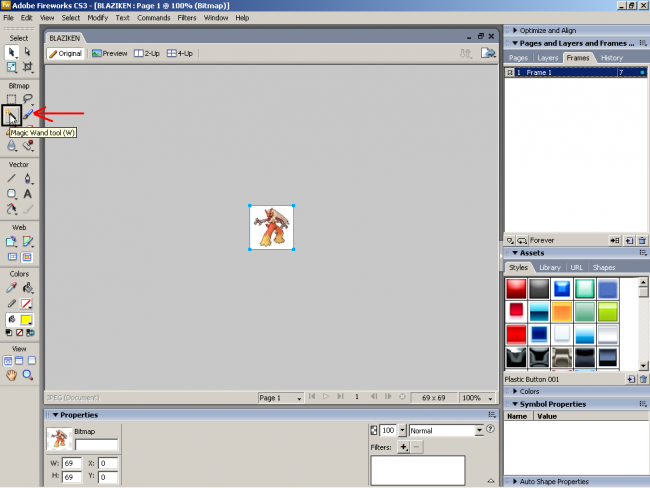
Task: Select the Paint Bucket tool
Action: tap(27, 288)
